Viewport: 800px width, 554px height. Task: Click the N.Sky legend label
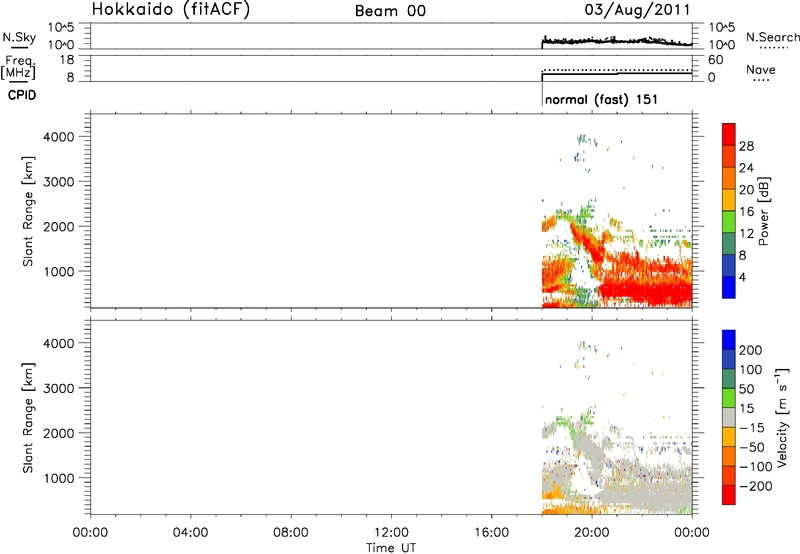tap(19, 37)
